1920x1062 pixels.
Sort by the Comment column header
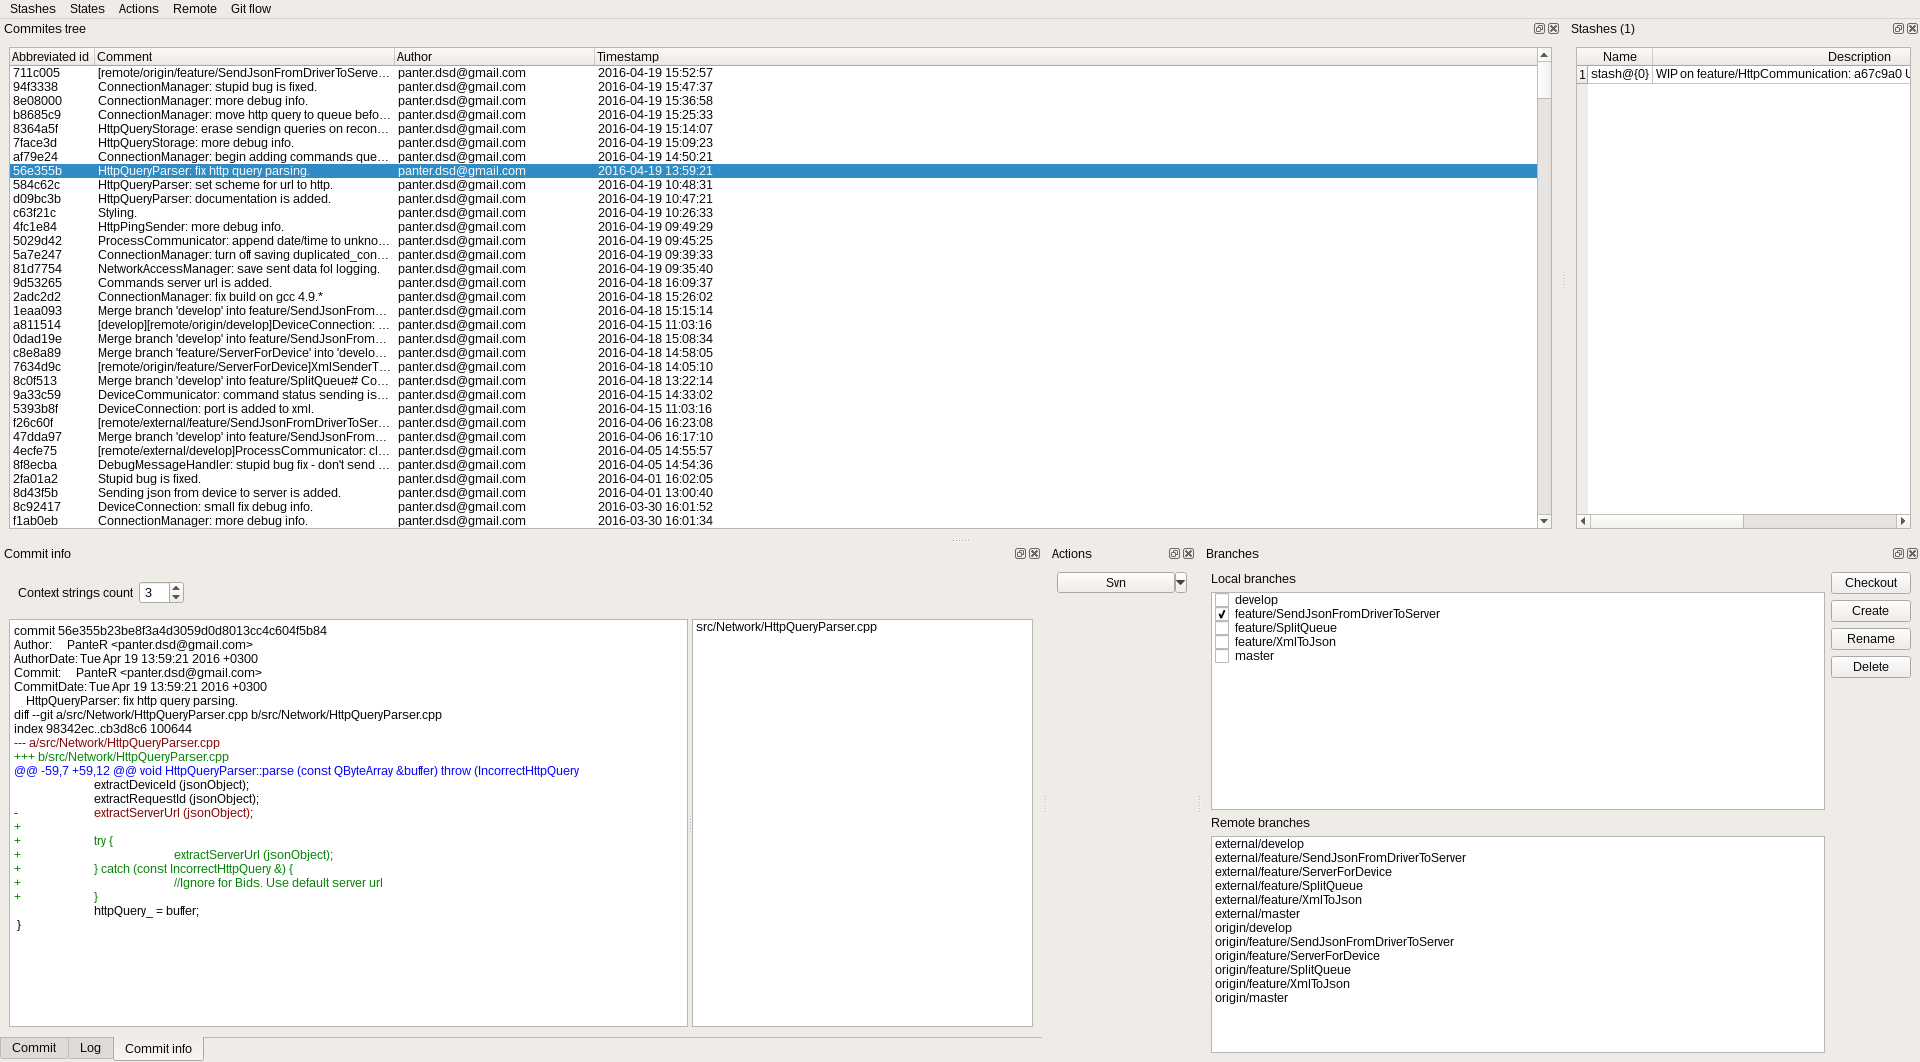coord(244,57)
